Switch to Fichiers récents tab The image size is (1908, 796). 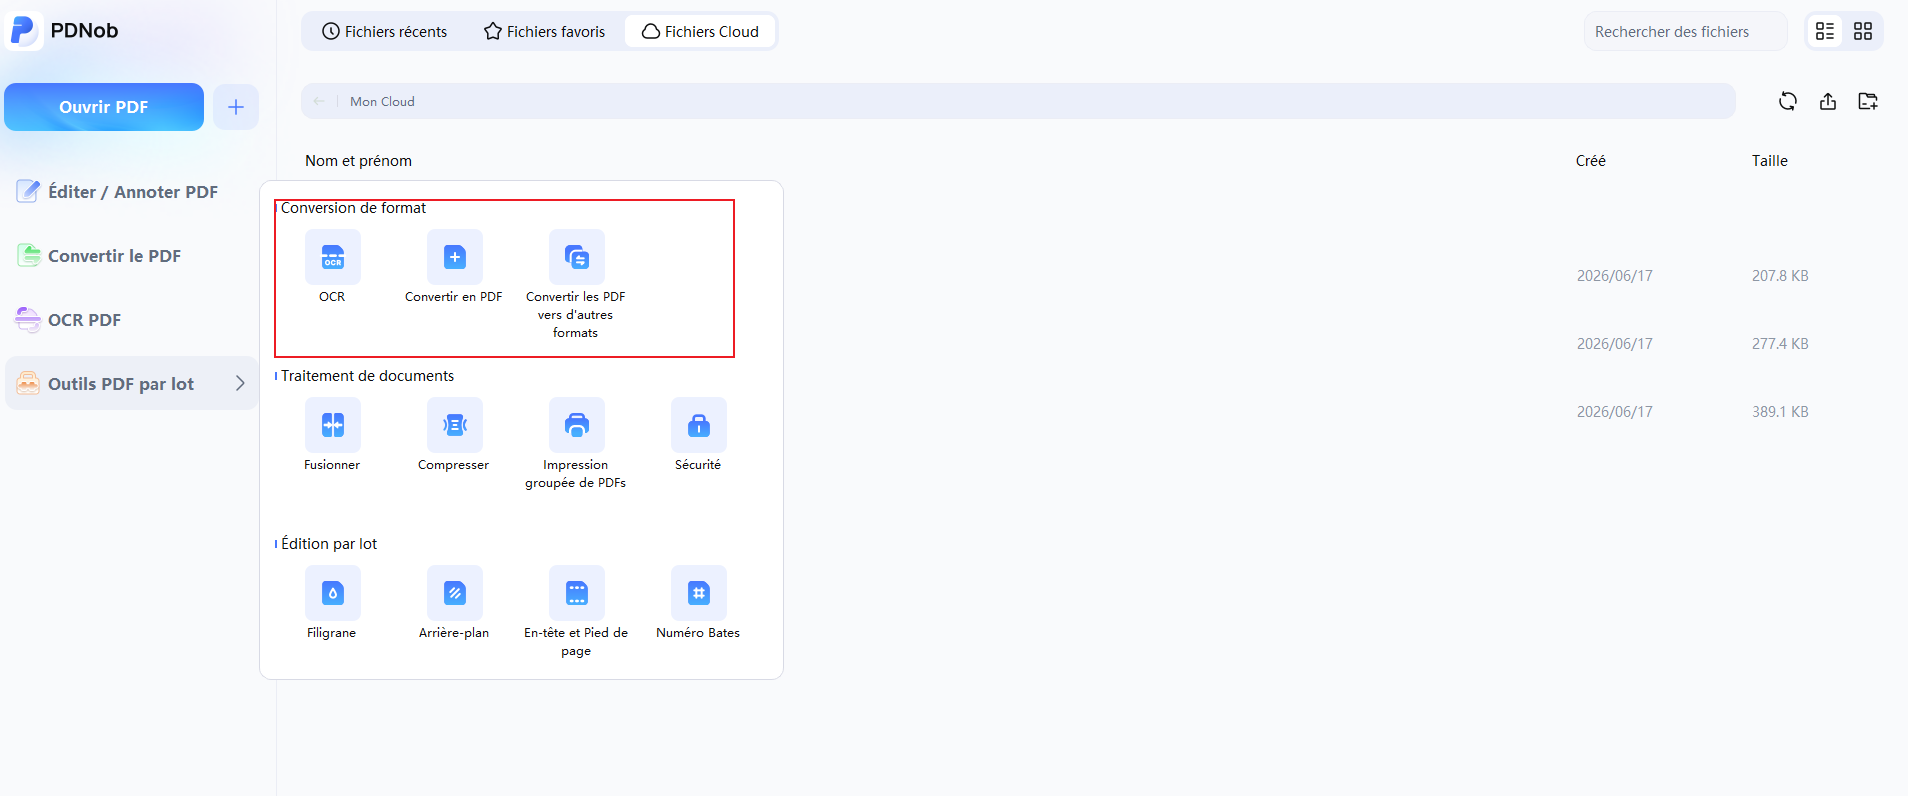(385, 32)
